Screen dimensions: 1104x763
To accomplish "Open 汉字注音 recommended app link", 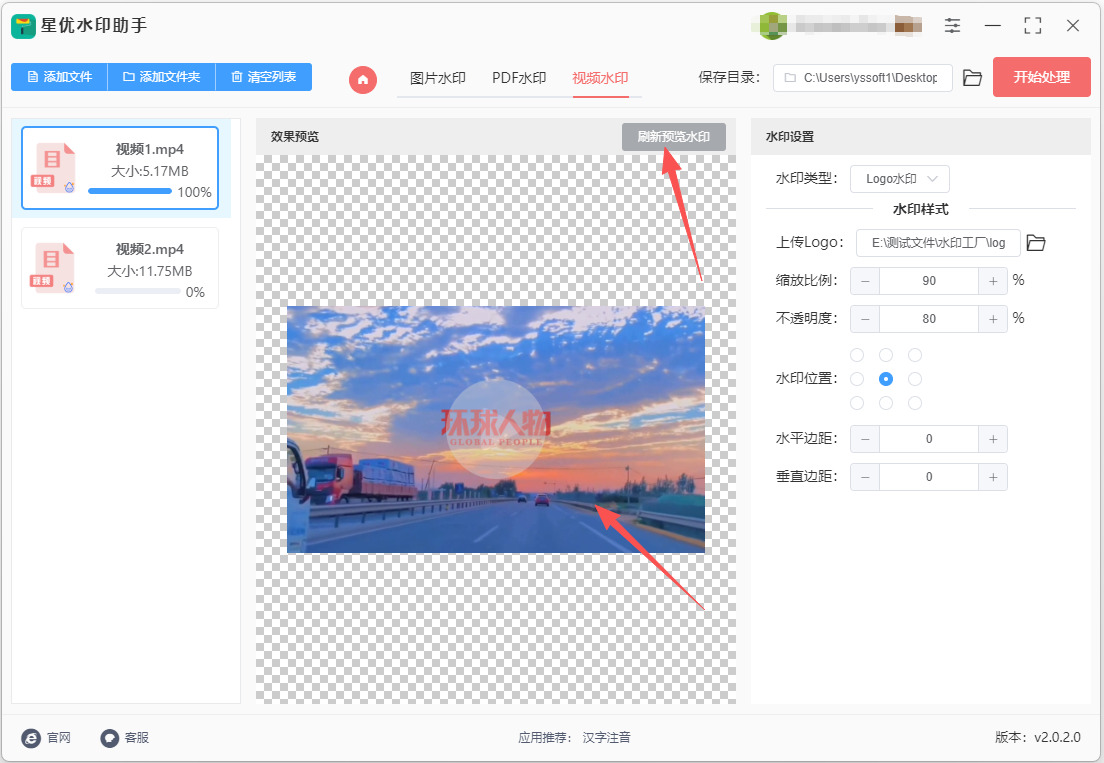I will [x=606, y=738].
